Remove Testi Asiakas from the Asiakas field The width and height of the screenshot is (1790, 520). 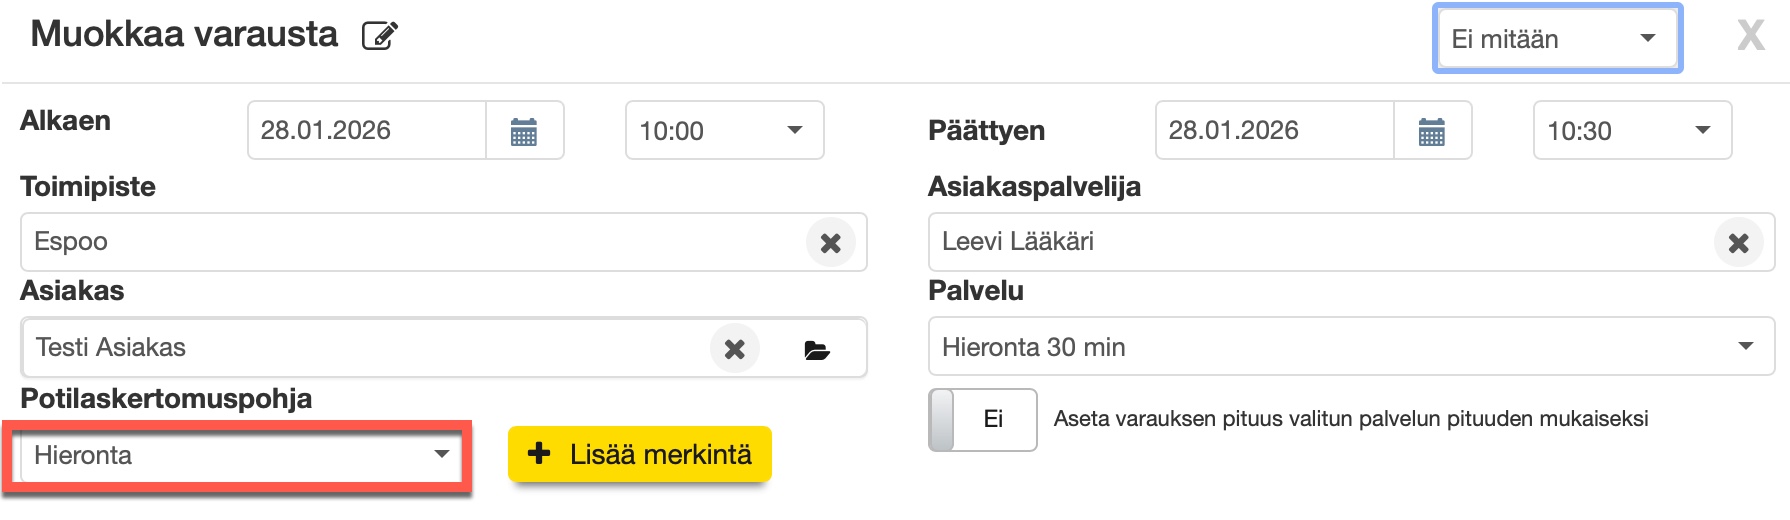coord(735,349)
